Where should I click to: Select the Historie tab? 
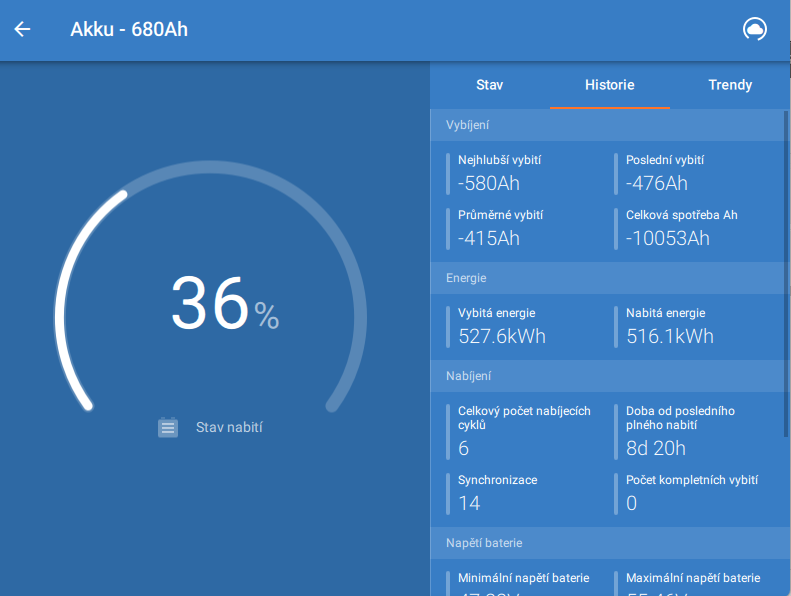609,85
